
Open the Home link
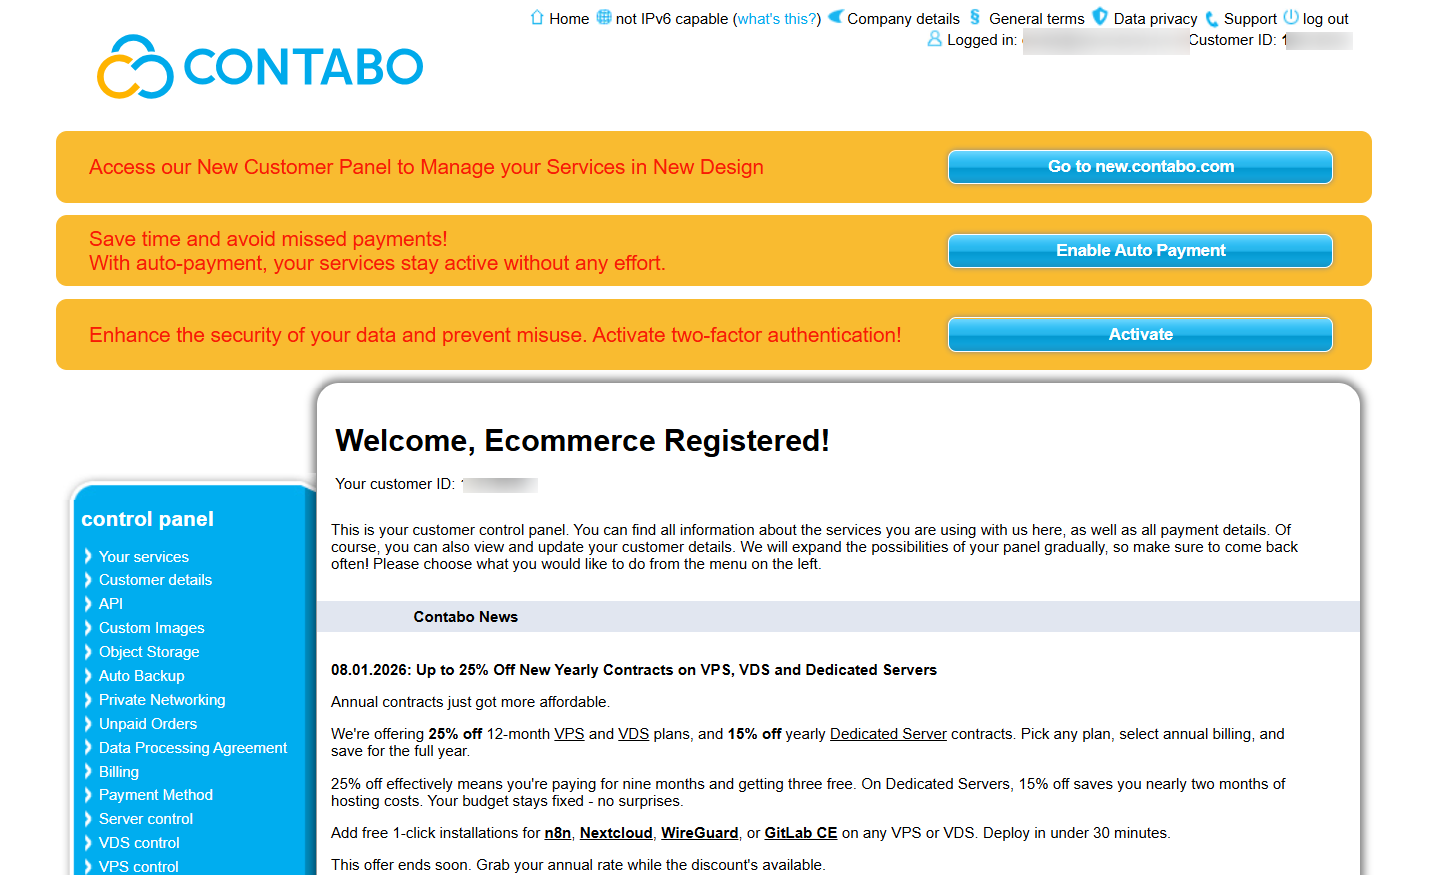coord(569,19)
